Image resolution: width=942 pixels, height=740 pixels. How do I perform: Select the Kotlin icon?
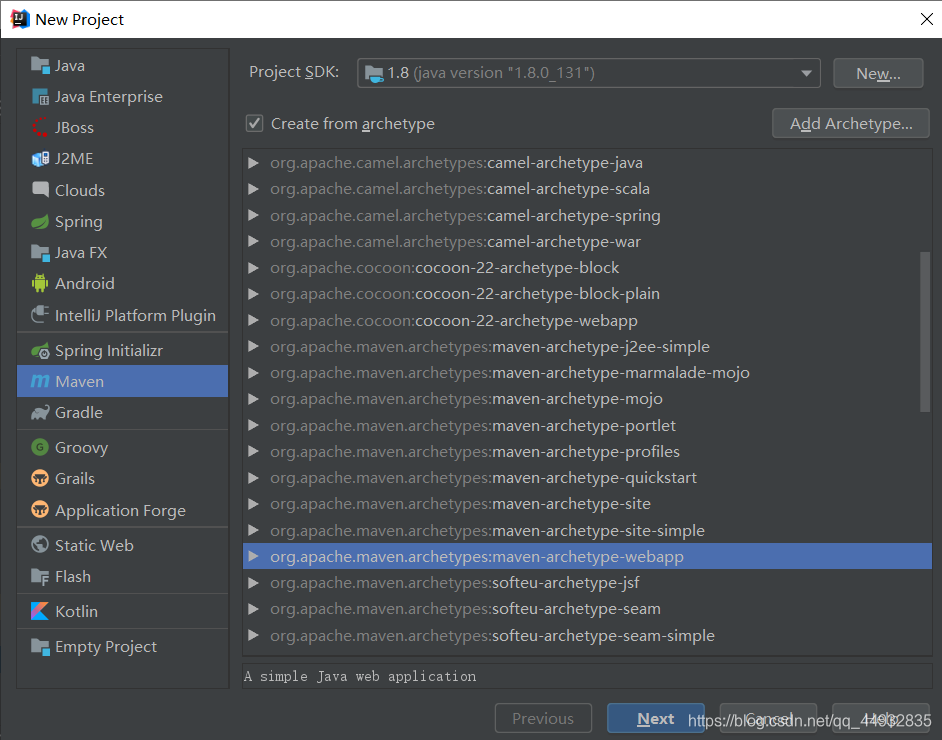click(x=40, y=611)
